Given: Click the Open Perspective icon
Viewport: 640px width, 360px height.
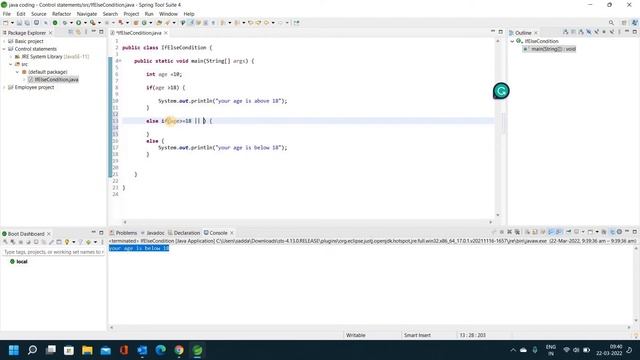Looking at the screenshot, I should [x=624, y=23].
